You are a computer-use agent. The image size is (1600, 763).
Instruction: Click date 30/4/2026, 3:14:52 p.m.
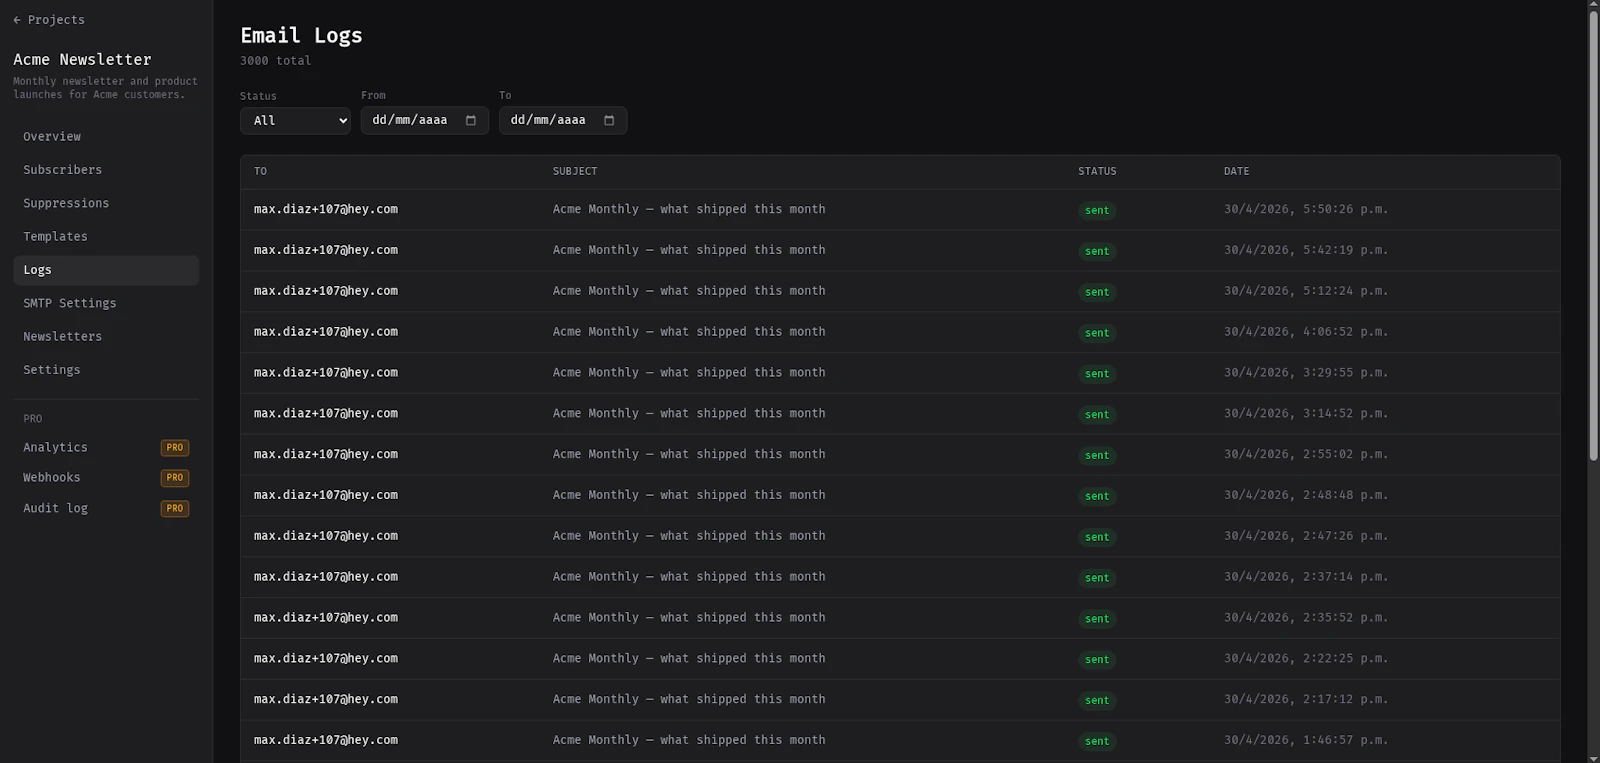click(1306, 414)
